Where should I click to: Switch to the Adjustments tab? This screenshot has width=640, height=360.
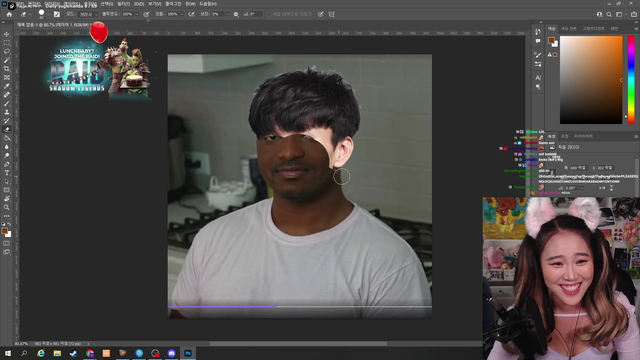pyautogui.click(x=565, y=136)
